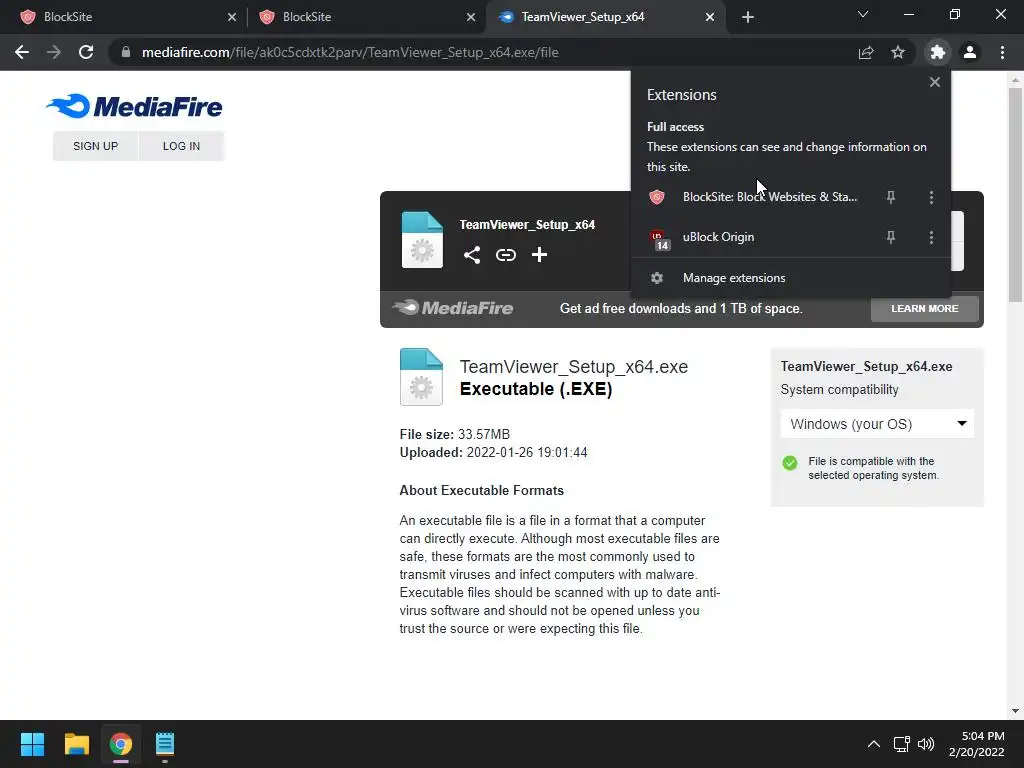The width and height of the screenshot is (1024, 768).
Task: Click the Chrome taskbar icon
Action: click(x=121, y=744)
